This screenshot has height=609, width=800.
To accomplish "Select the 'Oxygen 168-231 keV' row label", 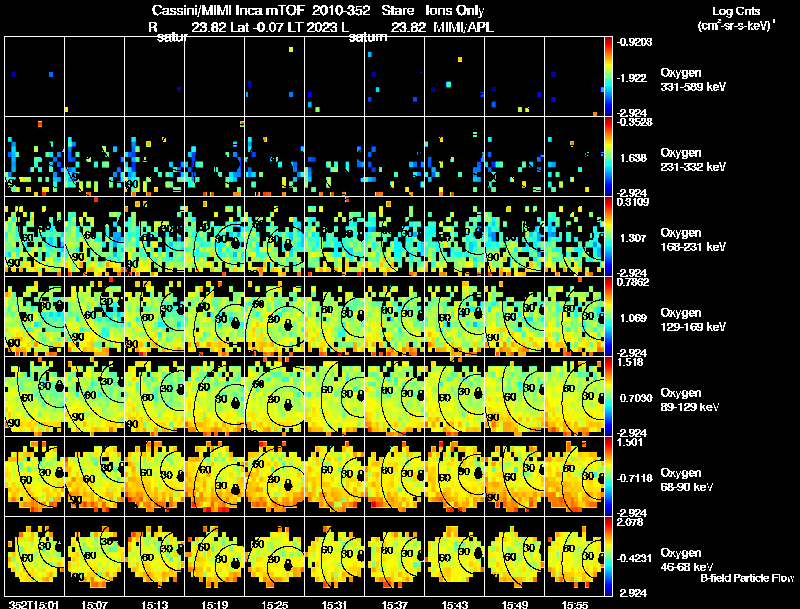I will [x=693, y=240].
